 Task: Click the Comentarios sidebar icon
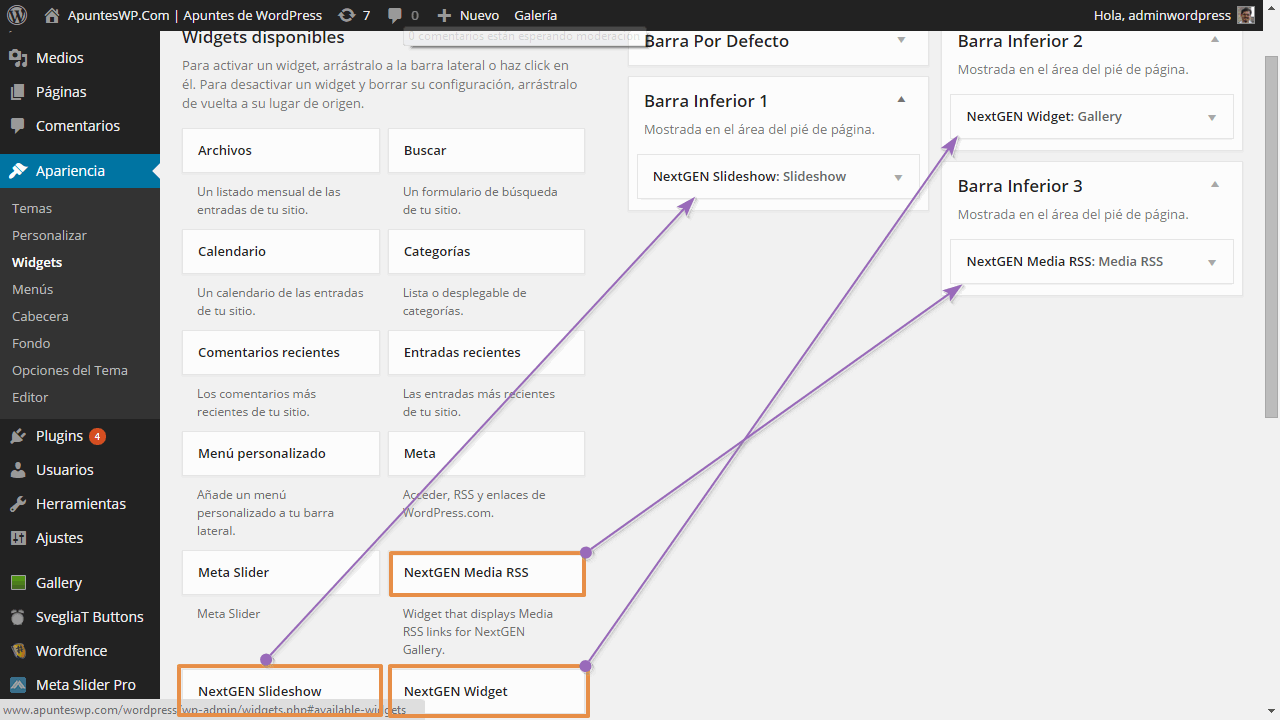pos(18,126)
